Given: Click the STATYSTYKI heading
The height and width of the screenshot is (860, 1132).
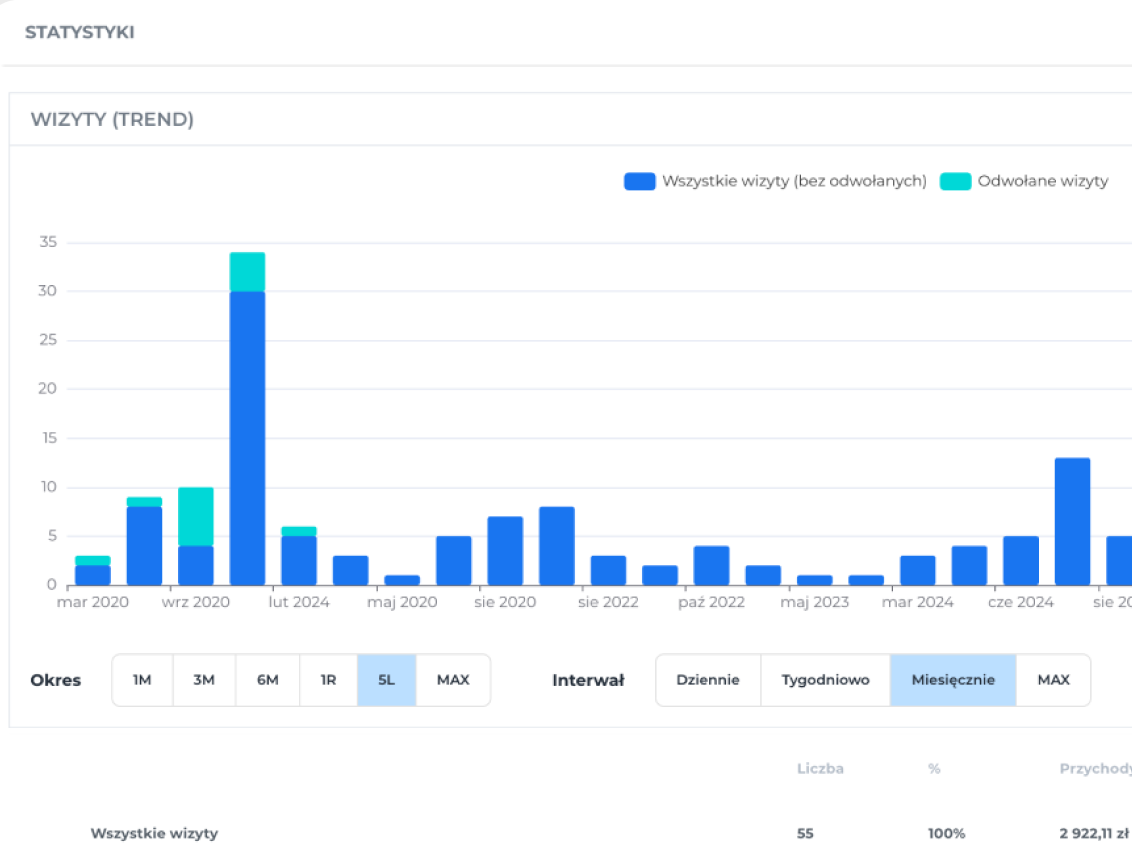Looking at the screenshot, I should (x=80, y=32).
